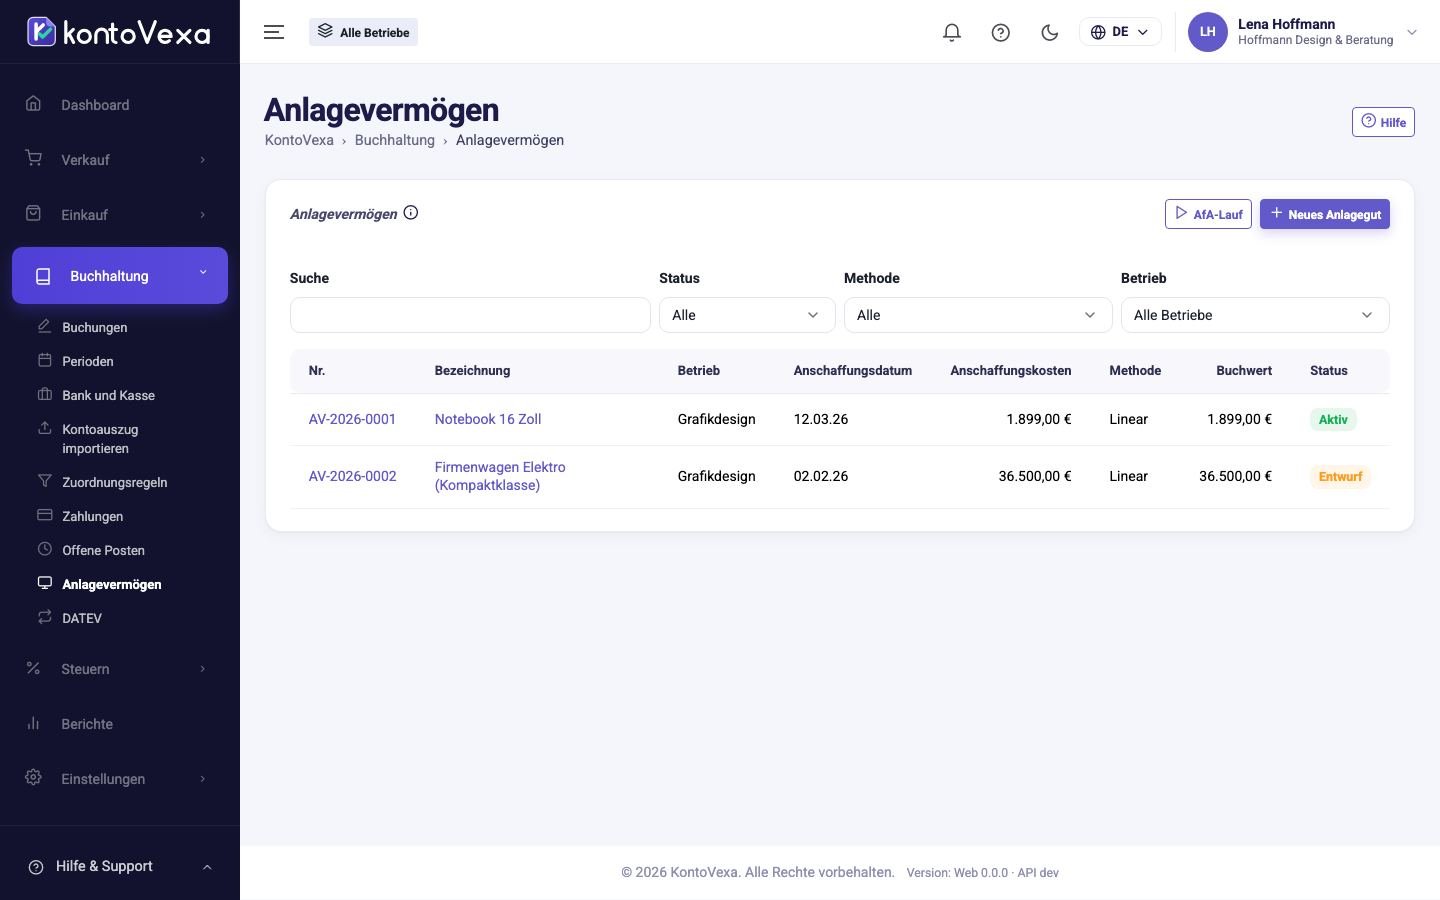Collapse the Buchhaltung sidebar section
The width and height of the screenshot is (1440, 900).
pyautogui.click(x=120, y=275)
